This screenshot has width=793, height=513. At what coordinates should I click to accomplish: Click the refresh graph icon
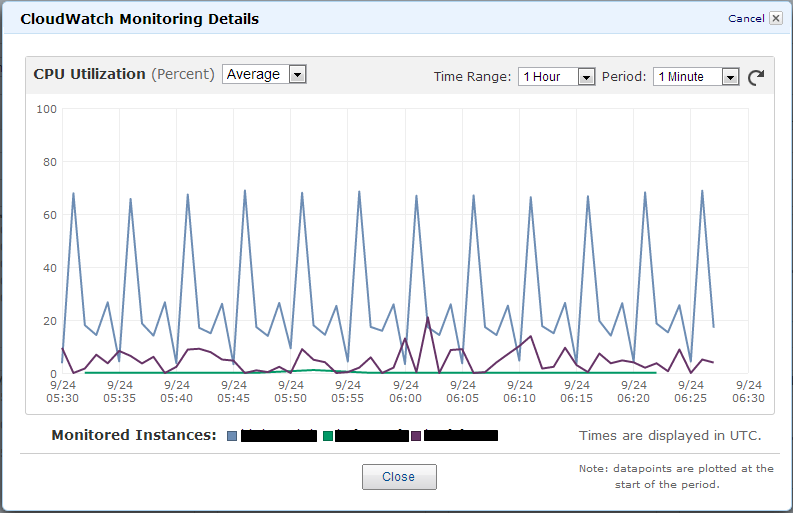pos(756,77)
